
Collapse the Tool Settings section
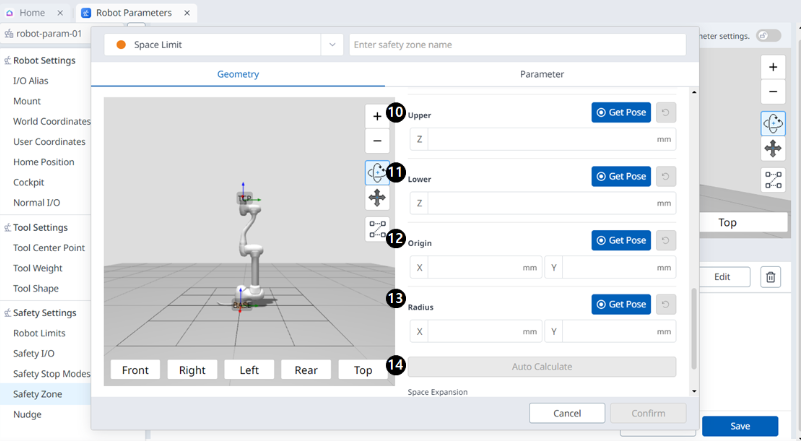(x=8, y=228)
